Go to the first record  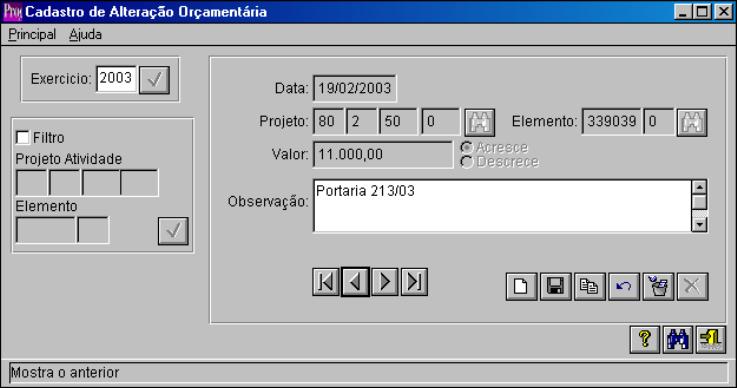coord(326,282)
